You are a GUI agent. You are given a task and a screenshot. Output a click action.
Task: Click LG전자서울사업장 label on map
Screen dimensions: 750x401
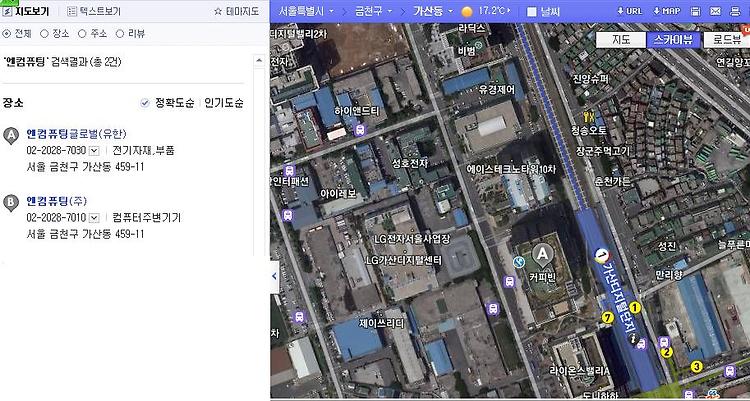[412, 239]
